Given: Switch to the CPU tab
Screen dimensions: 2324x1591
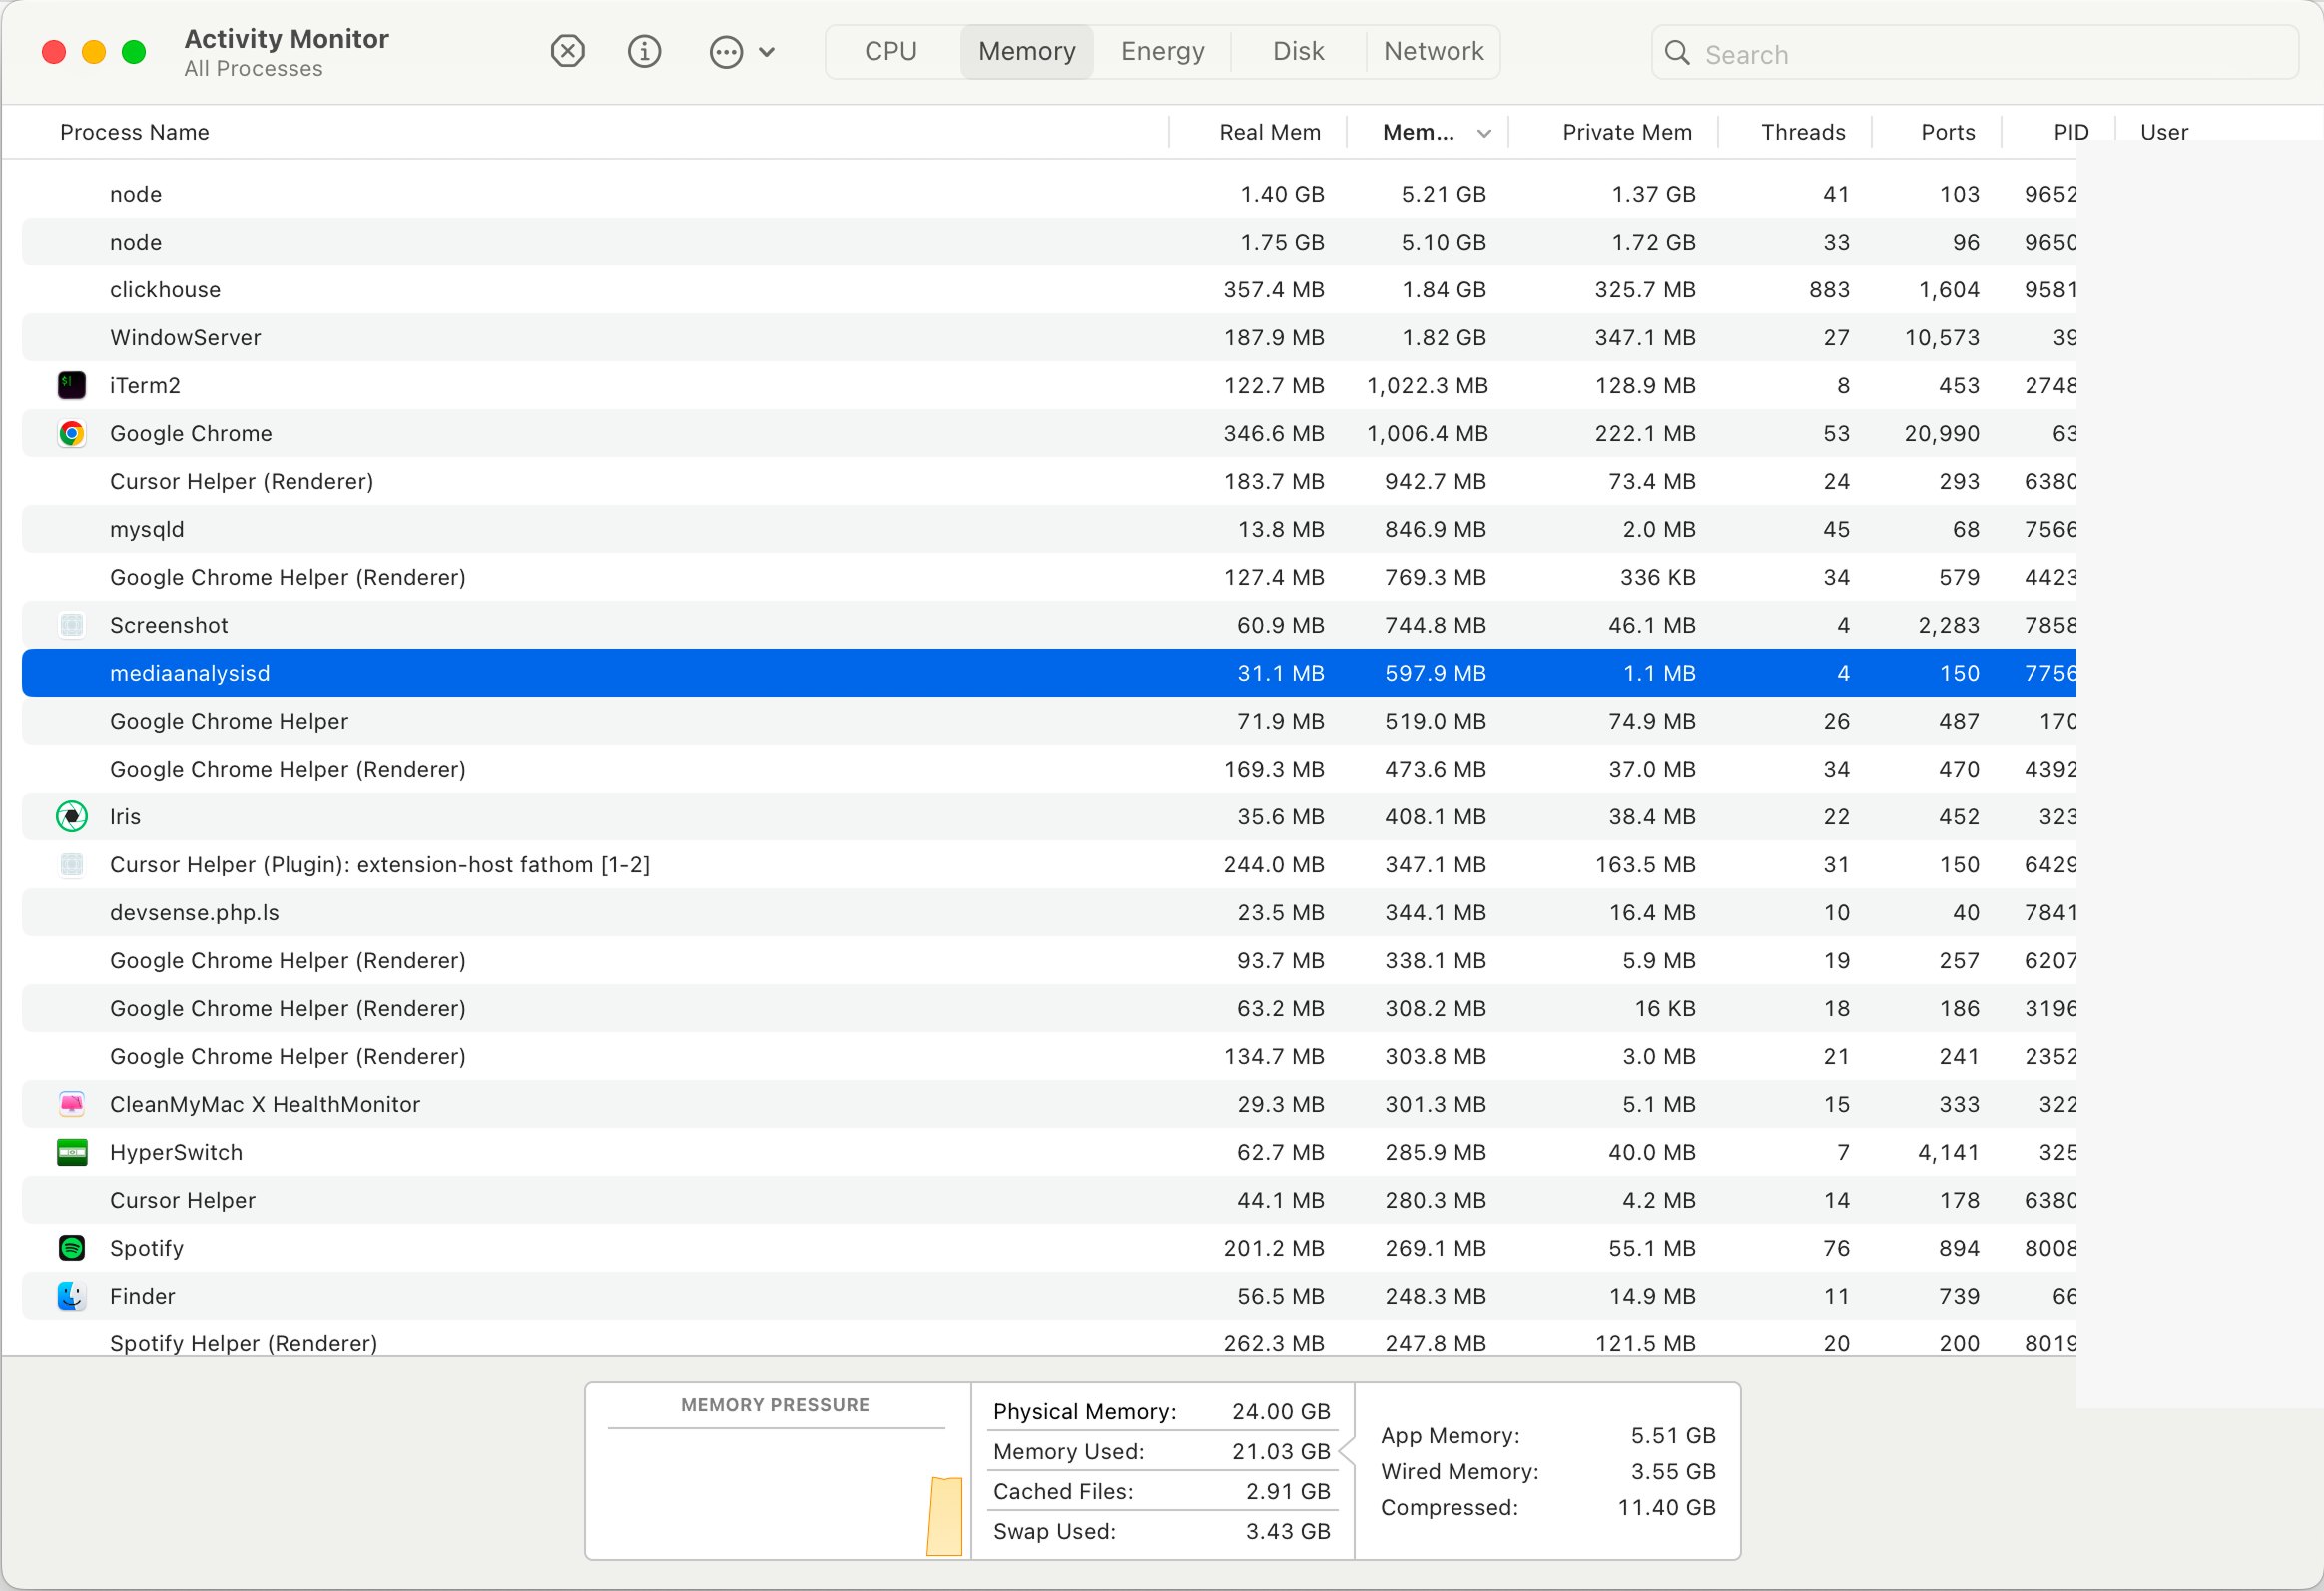Looking at the screenshot, I should 891,51.
